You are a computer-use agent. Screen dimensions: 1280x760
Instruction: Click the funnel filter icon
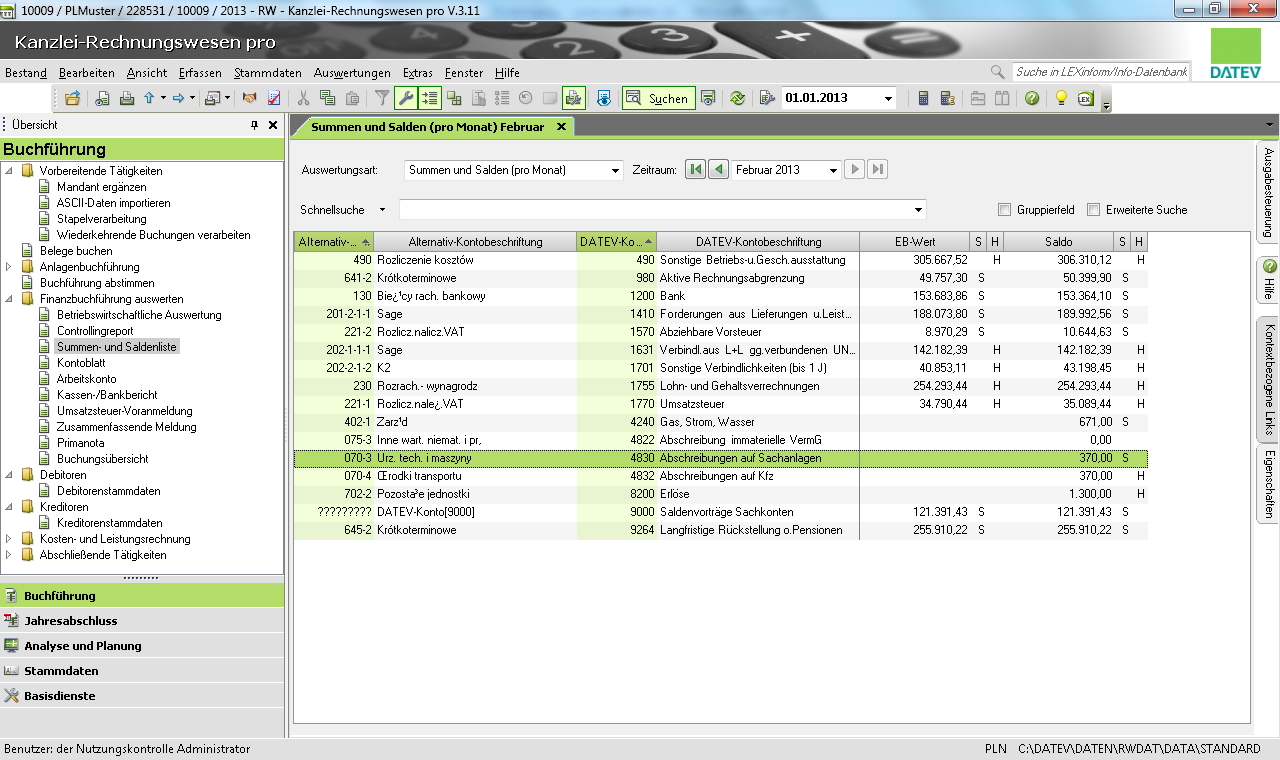tap(382, 98)
